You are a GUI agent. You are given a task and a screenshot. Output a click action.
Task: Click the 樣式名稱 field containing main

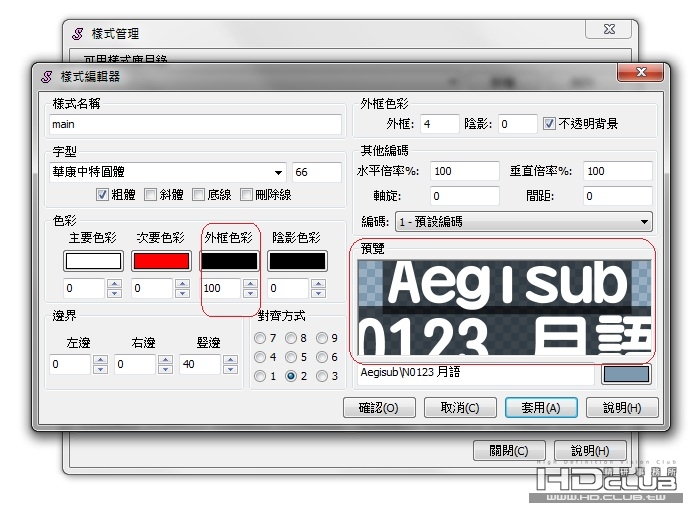pyautogui.click(x=195, y=125)
